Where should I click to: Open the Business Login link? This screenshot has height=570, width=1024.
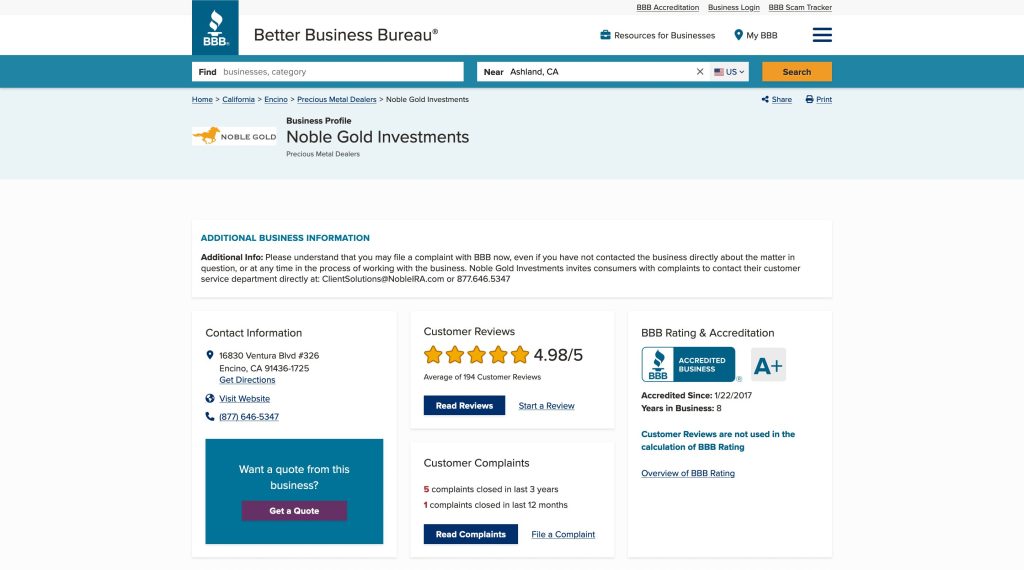pos(734,7)
